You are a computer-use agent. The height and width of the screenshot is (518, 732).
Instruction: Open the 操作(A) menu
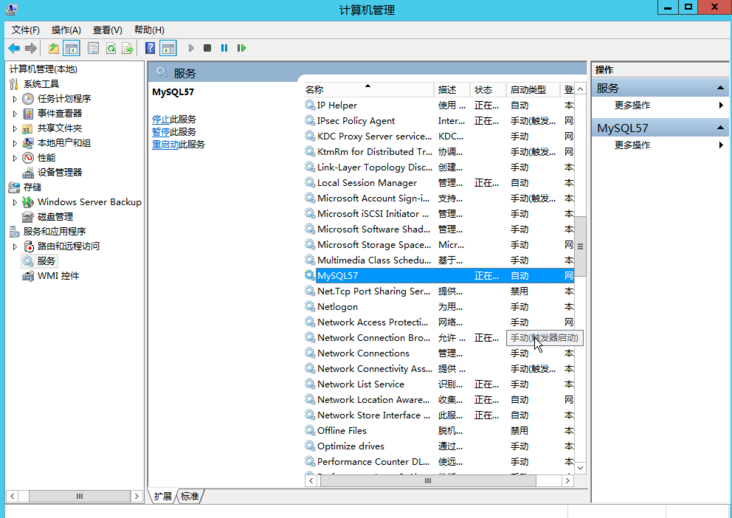(x=66, y=30)
